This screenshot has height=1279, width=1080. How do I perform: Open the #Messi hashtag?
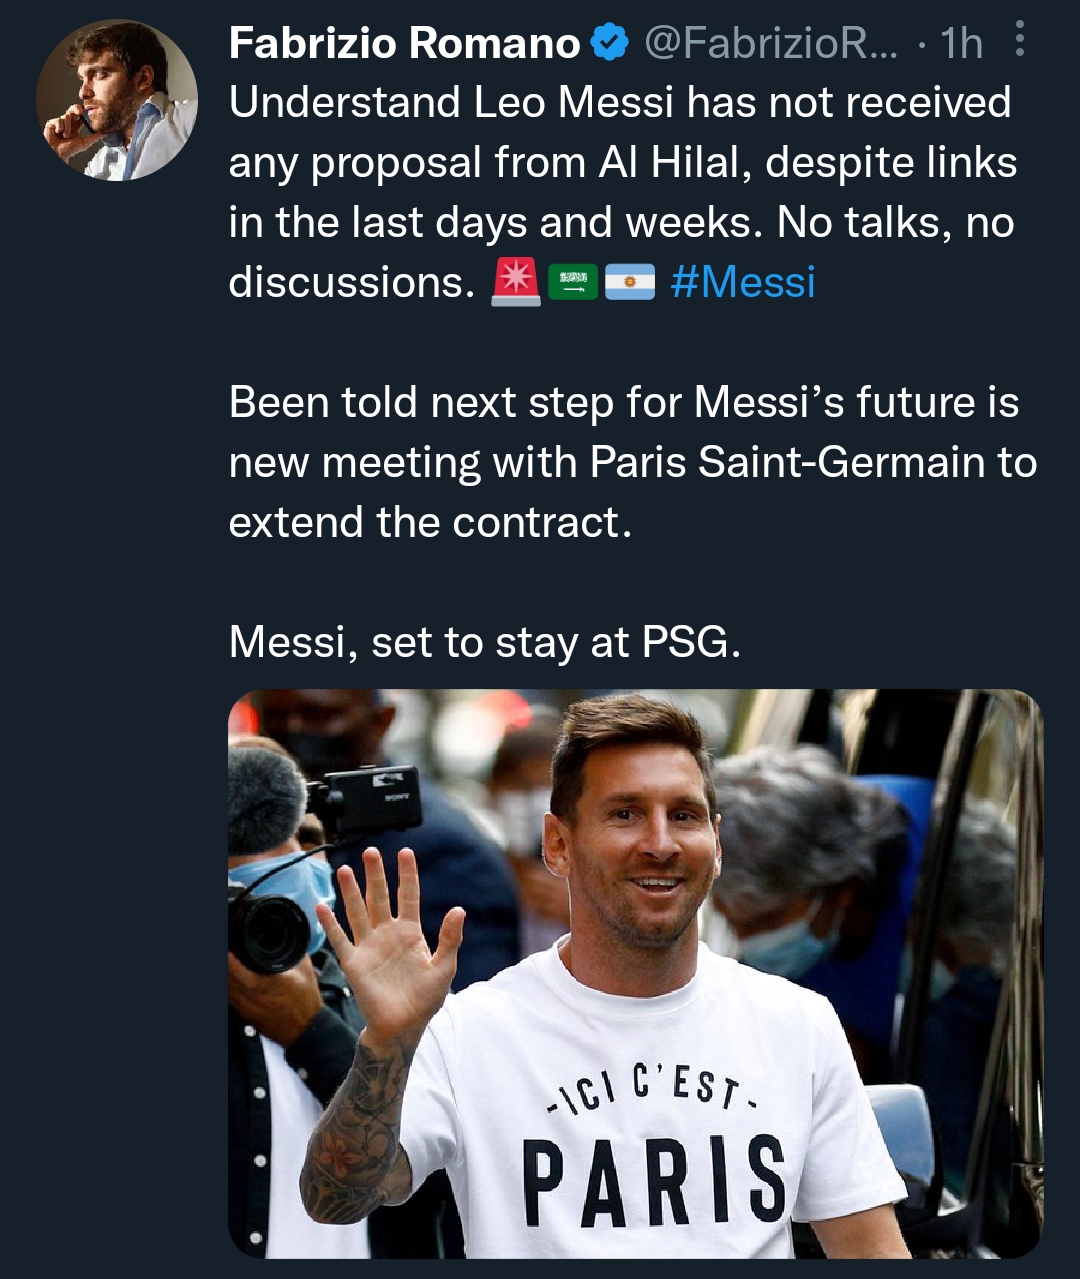743,282
